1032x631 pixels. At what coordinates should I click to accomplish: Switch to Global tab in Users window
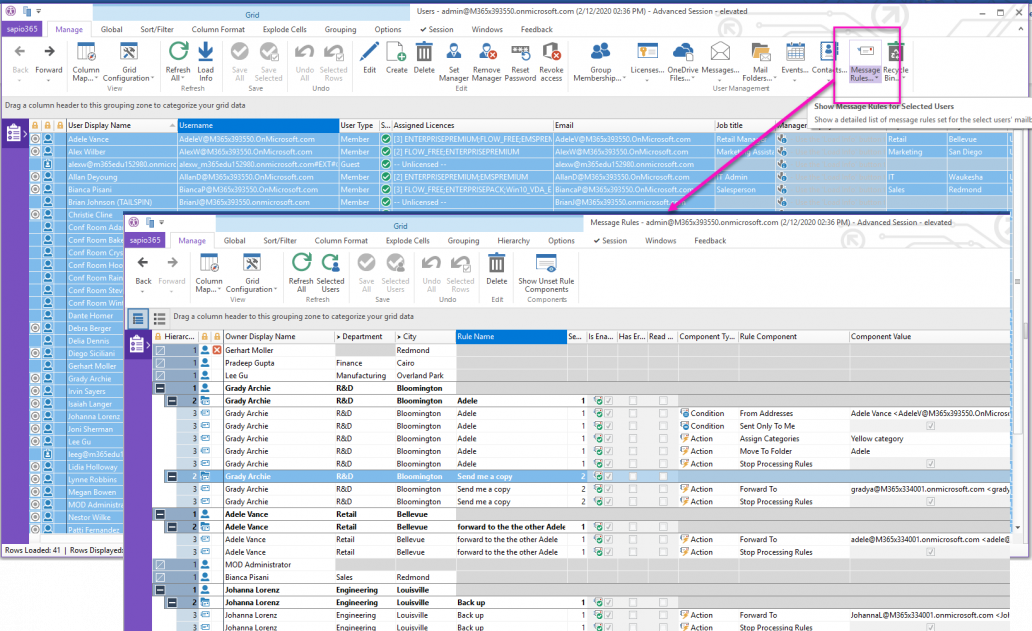tap(111, 30)
